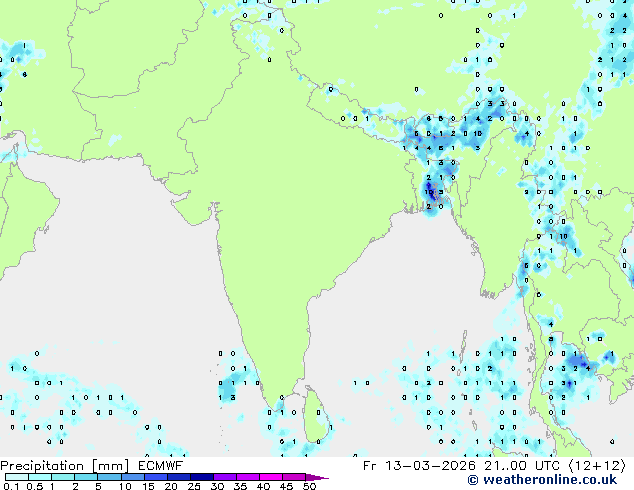This screenshot has width=634, height=490.
Task: Click the "21..00 UTC" forecast time text
Action: (522, 466)
